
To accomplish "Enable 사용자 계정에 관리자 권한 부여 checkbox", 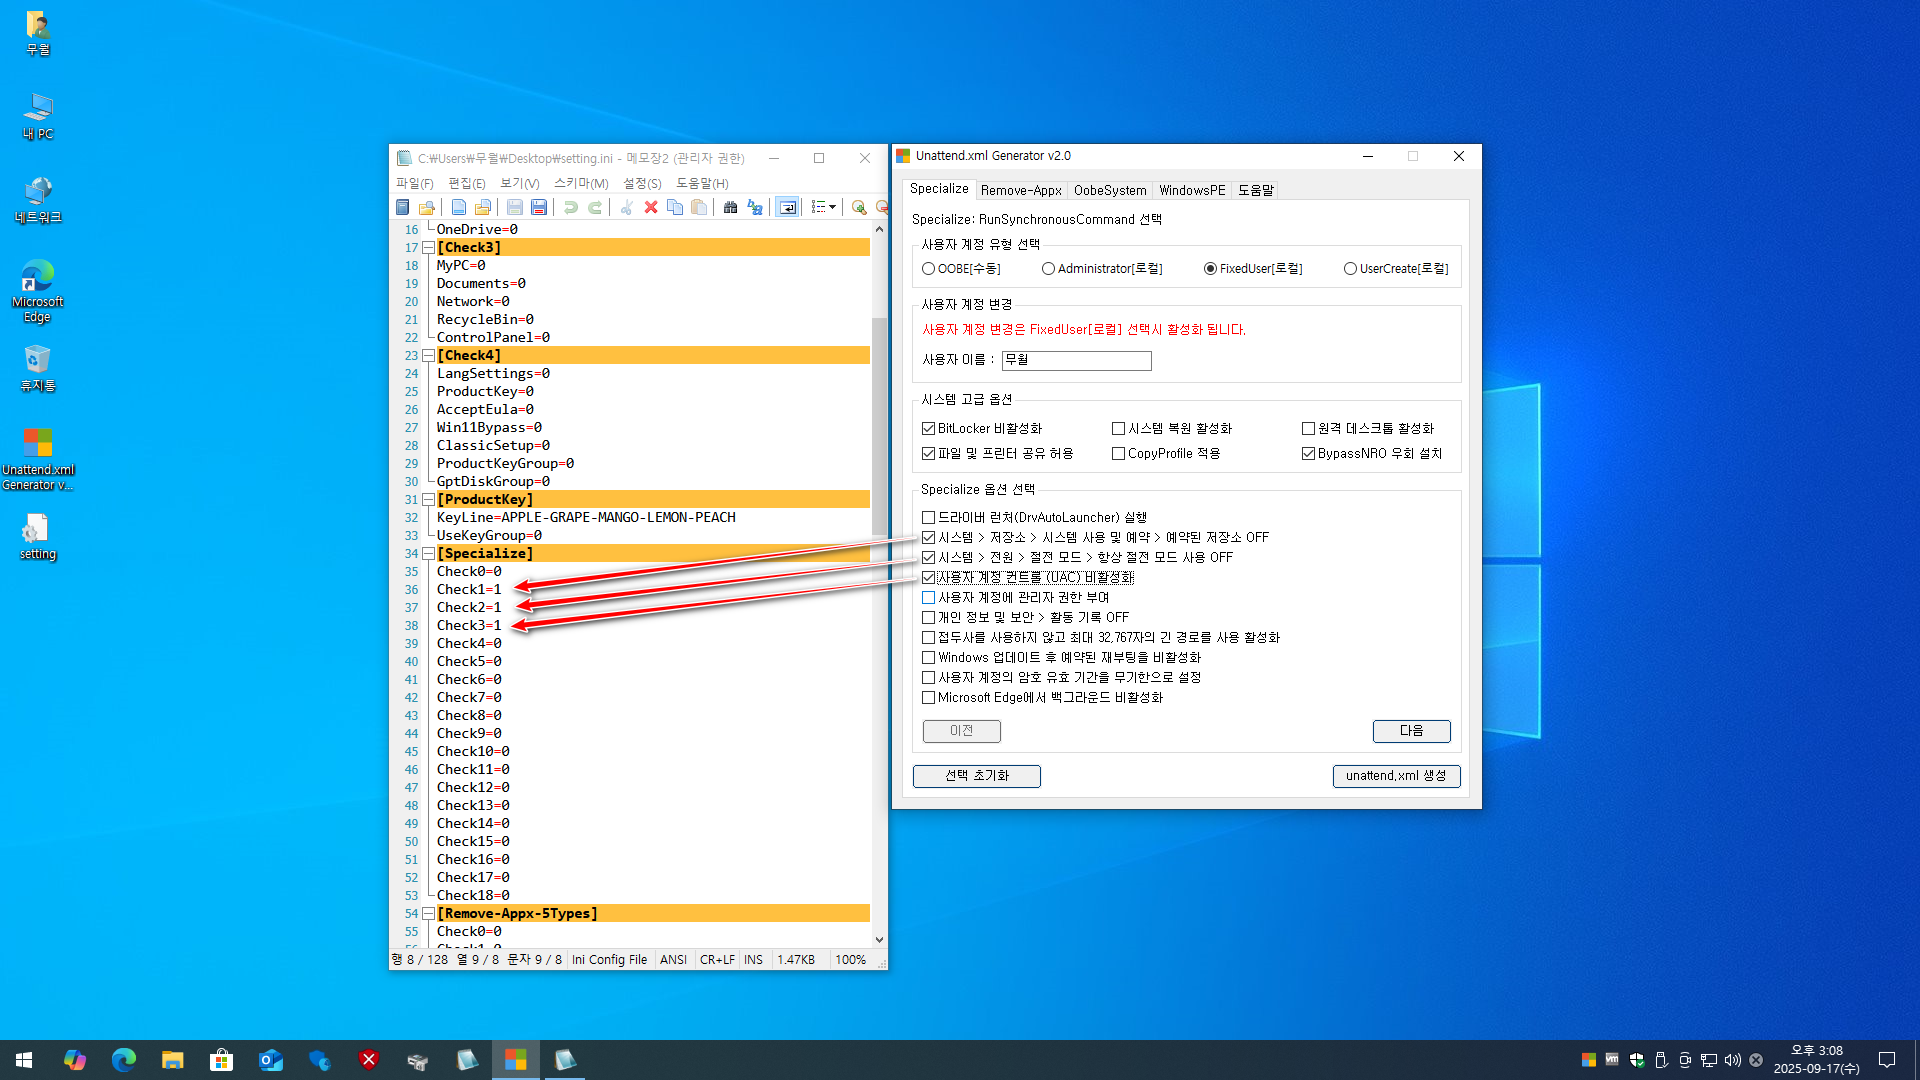I will tap(928, 597).
